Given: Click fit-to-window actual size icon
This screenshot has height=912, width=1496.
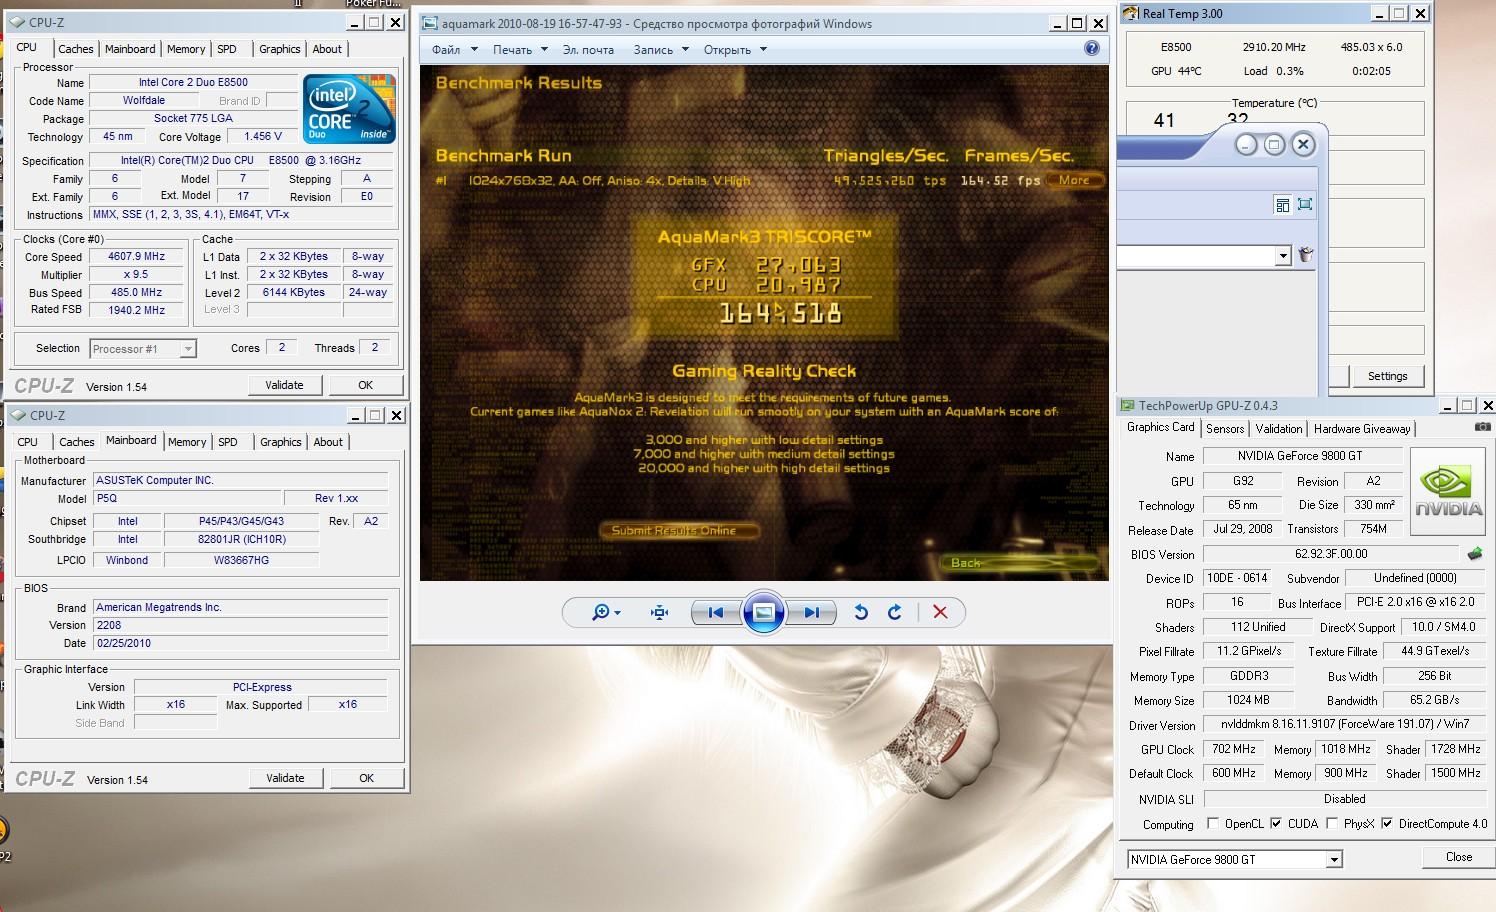Looking at the screenshot, I should pos(659,612).
